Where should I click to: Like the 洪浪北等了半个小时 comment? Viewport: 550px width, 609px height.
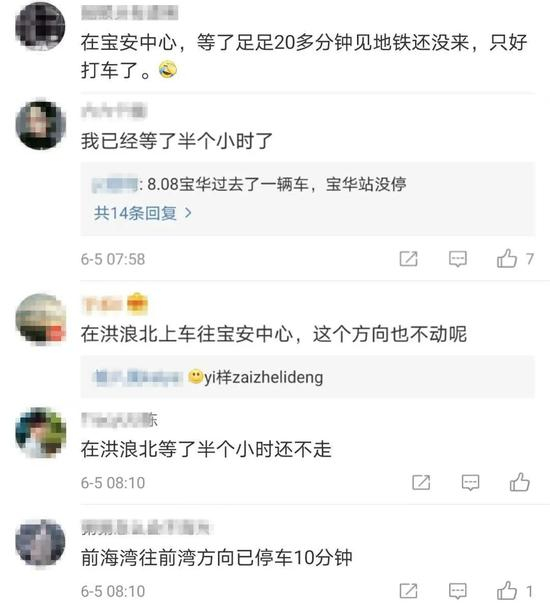tap(519, 482)
